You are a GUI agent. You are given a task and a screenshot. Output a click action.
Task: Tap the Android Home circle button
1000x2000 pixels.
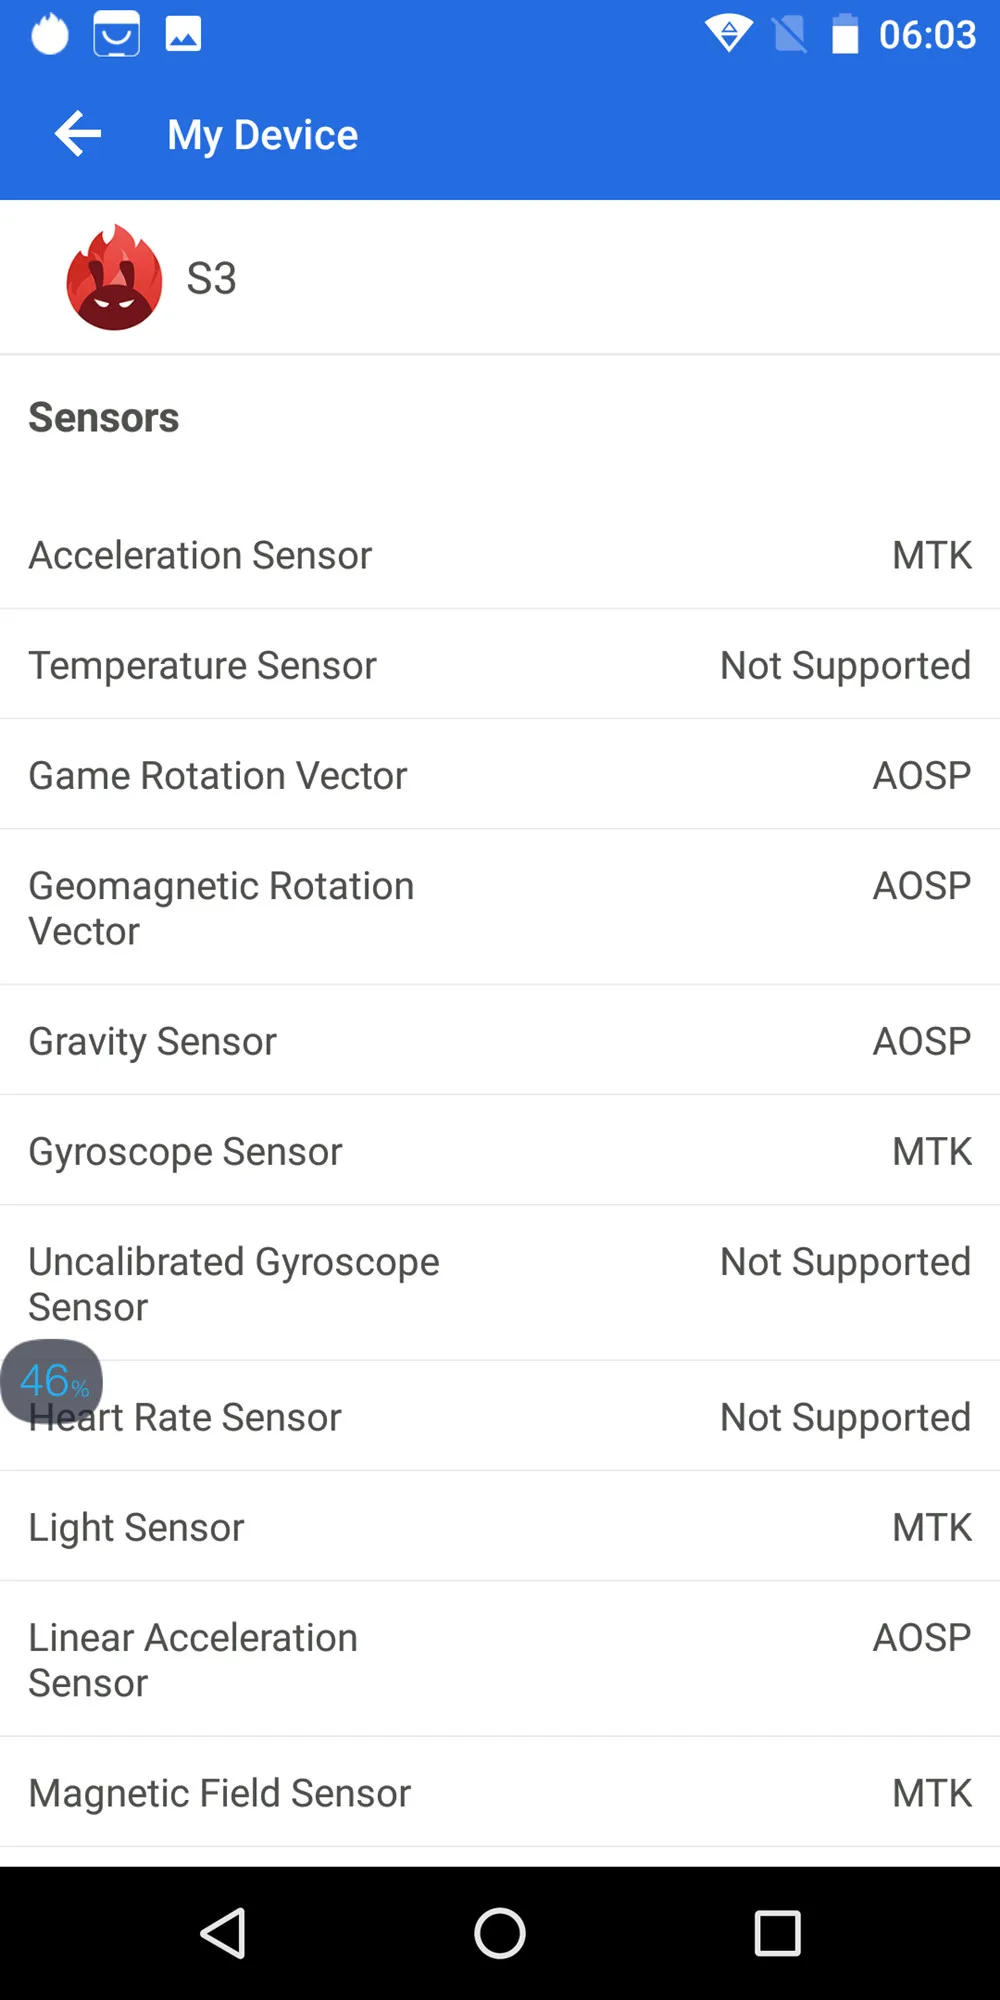coord(500,1933)
